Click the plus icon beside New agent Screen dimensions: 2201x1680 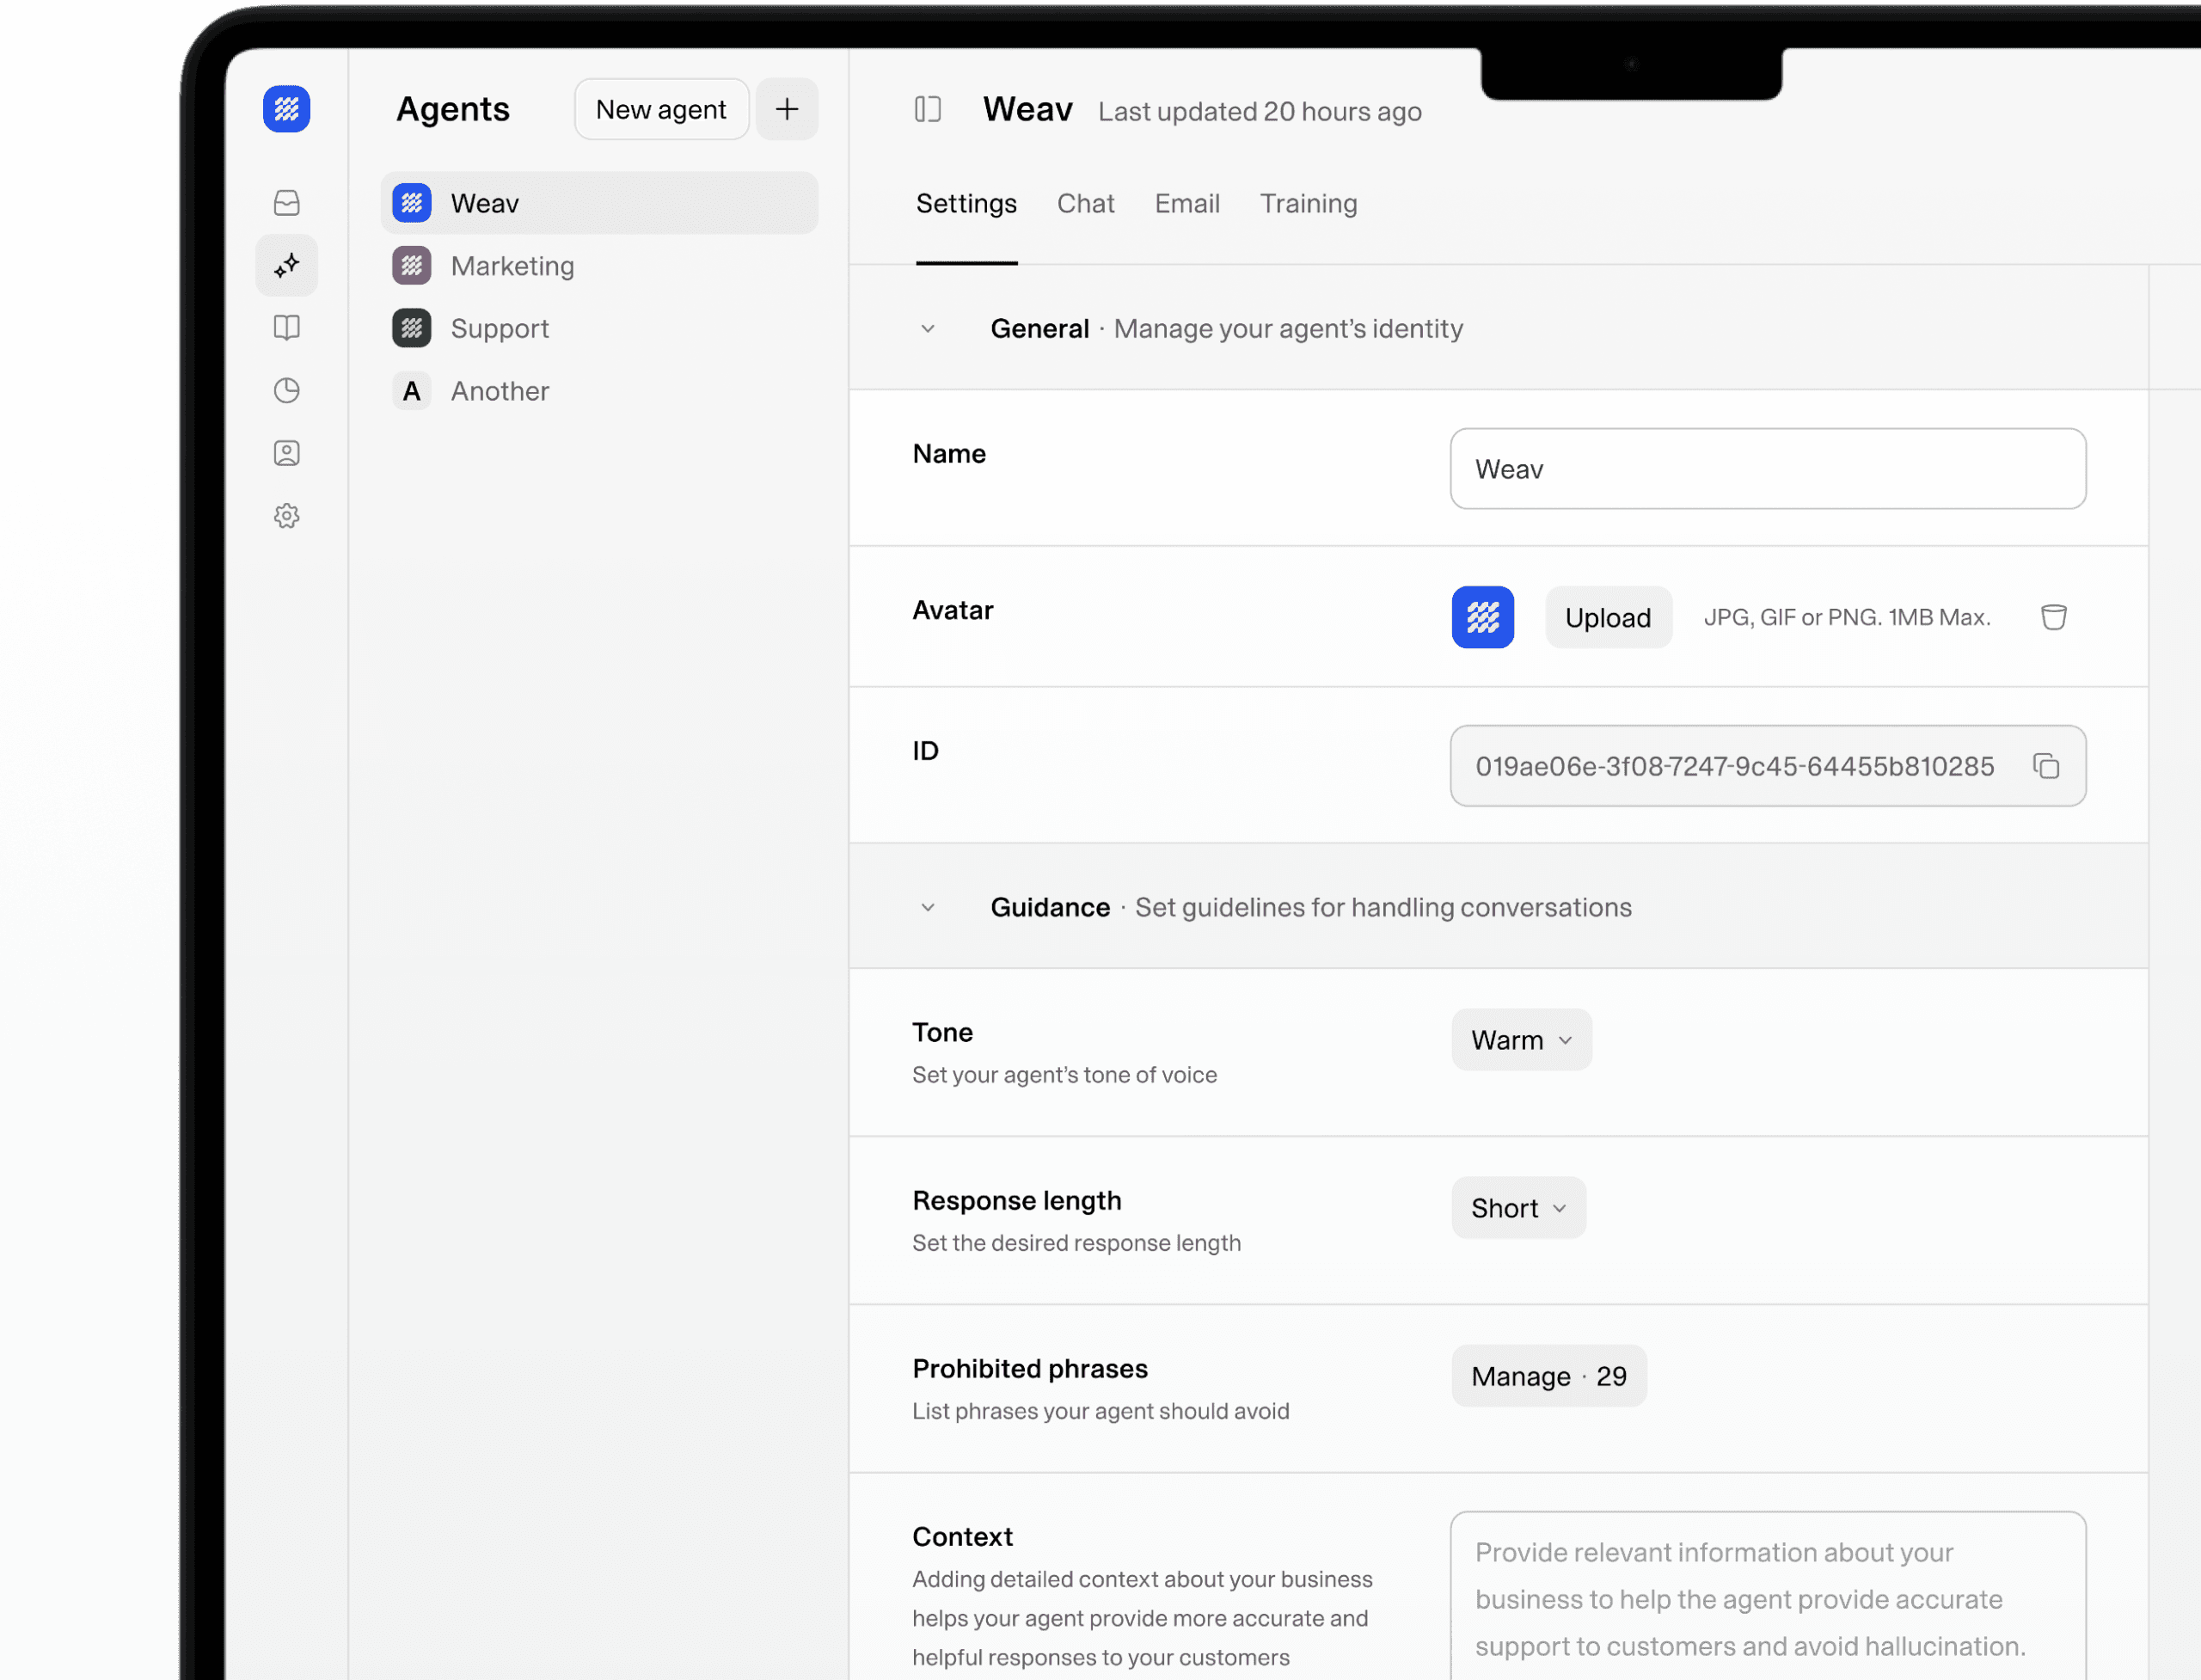(x=787, y=109)
